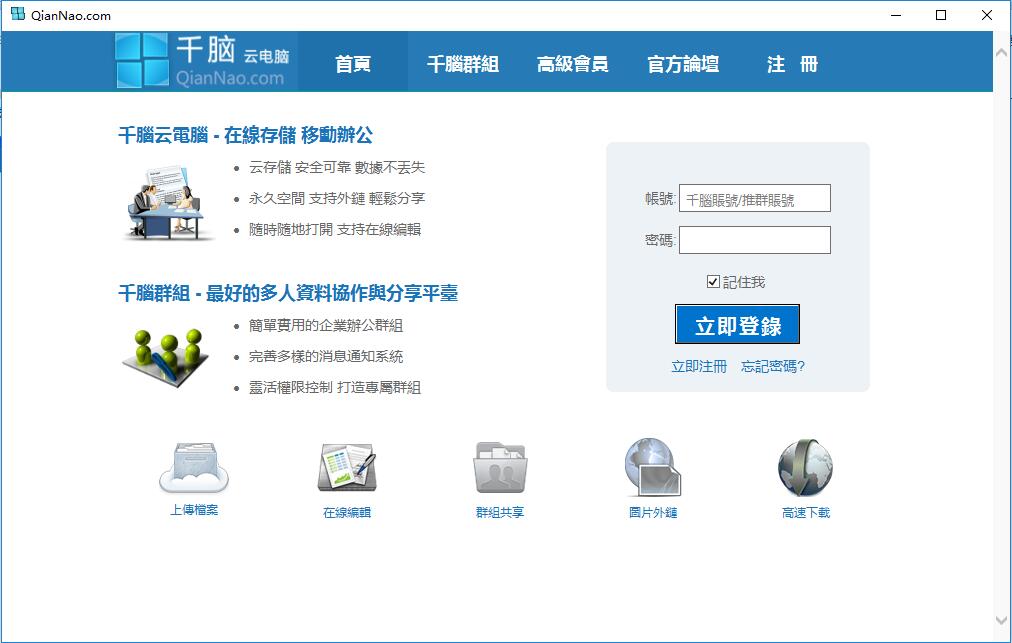Click the 立即注冊 sign up link
The height and width of the screenshot is (643, 1012).
[699, 367]
